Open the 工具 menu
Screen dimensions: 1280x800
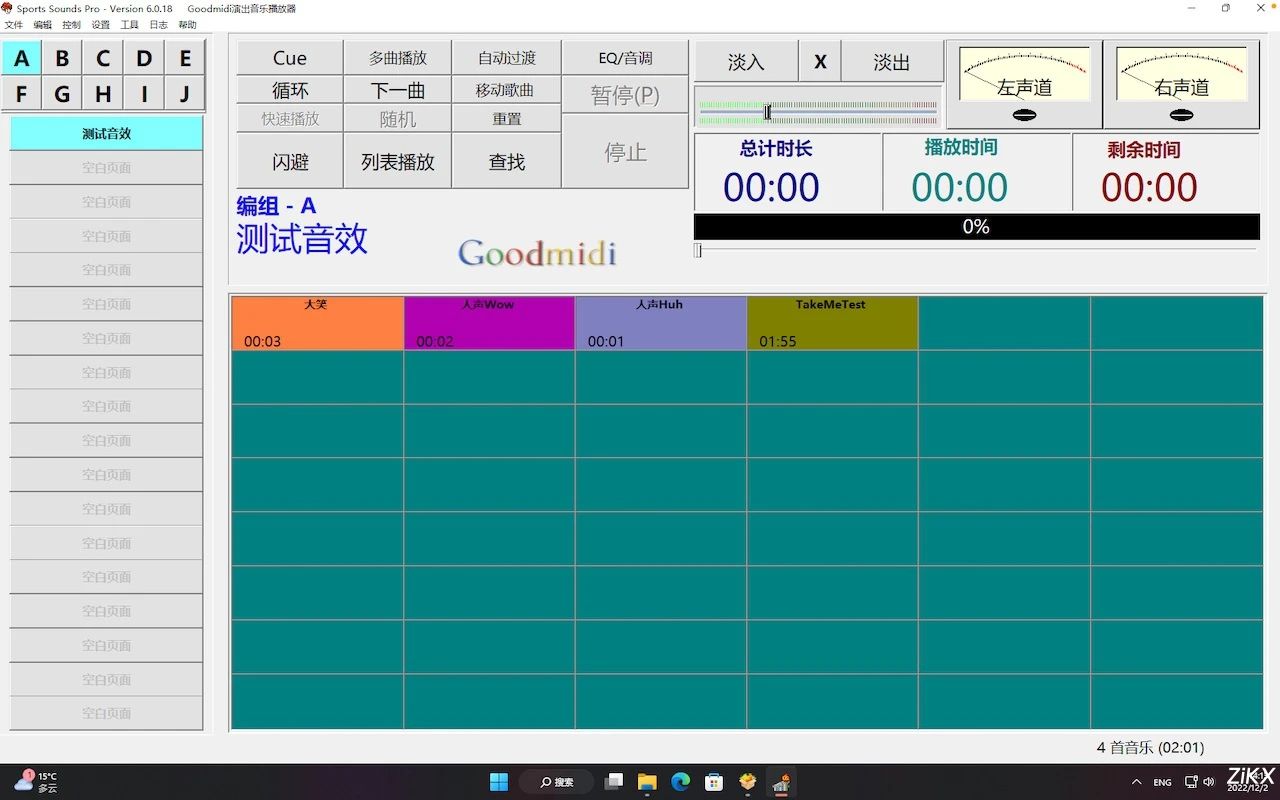click(129, 24)
